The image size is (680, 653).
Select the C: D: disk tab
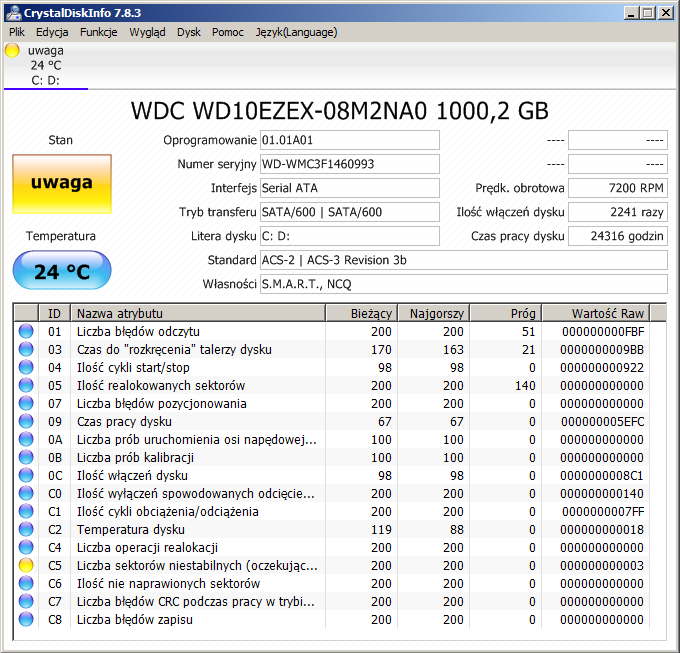(46, 65)
